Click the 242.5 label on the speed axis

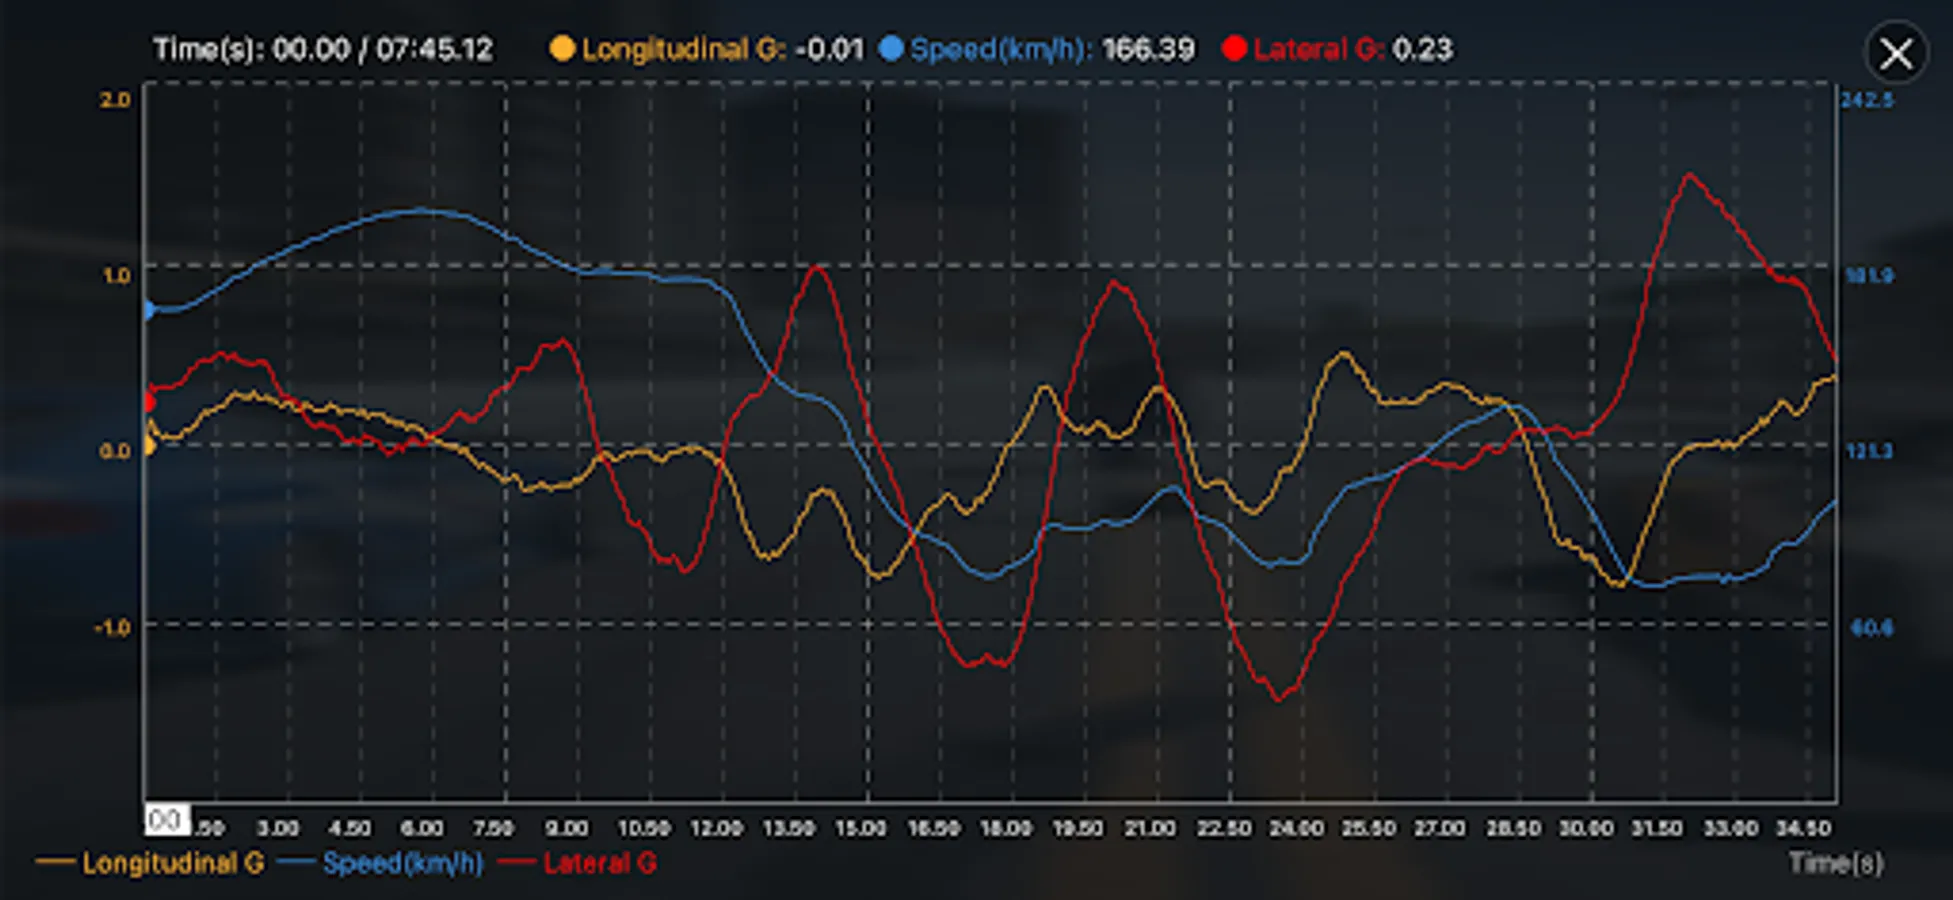(1867, 100)
